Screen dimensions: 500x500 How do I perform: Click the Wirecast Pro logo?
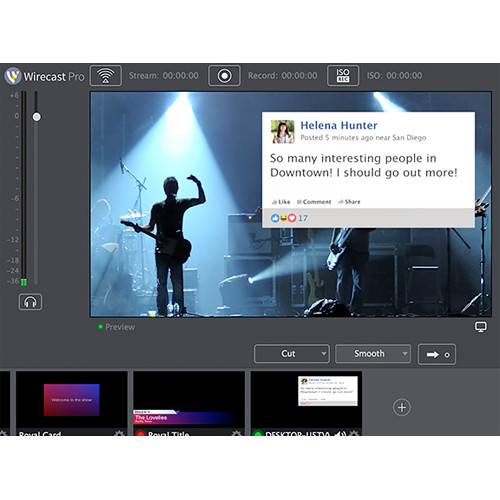(x=44, y=76)
